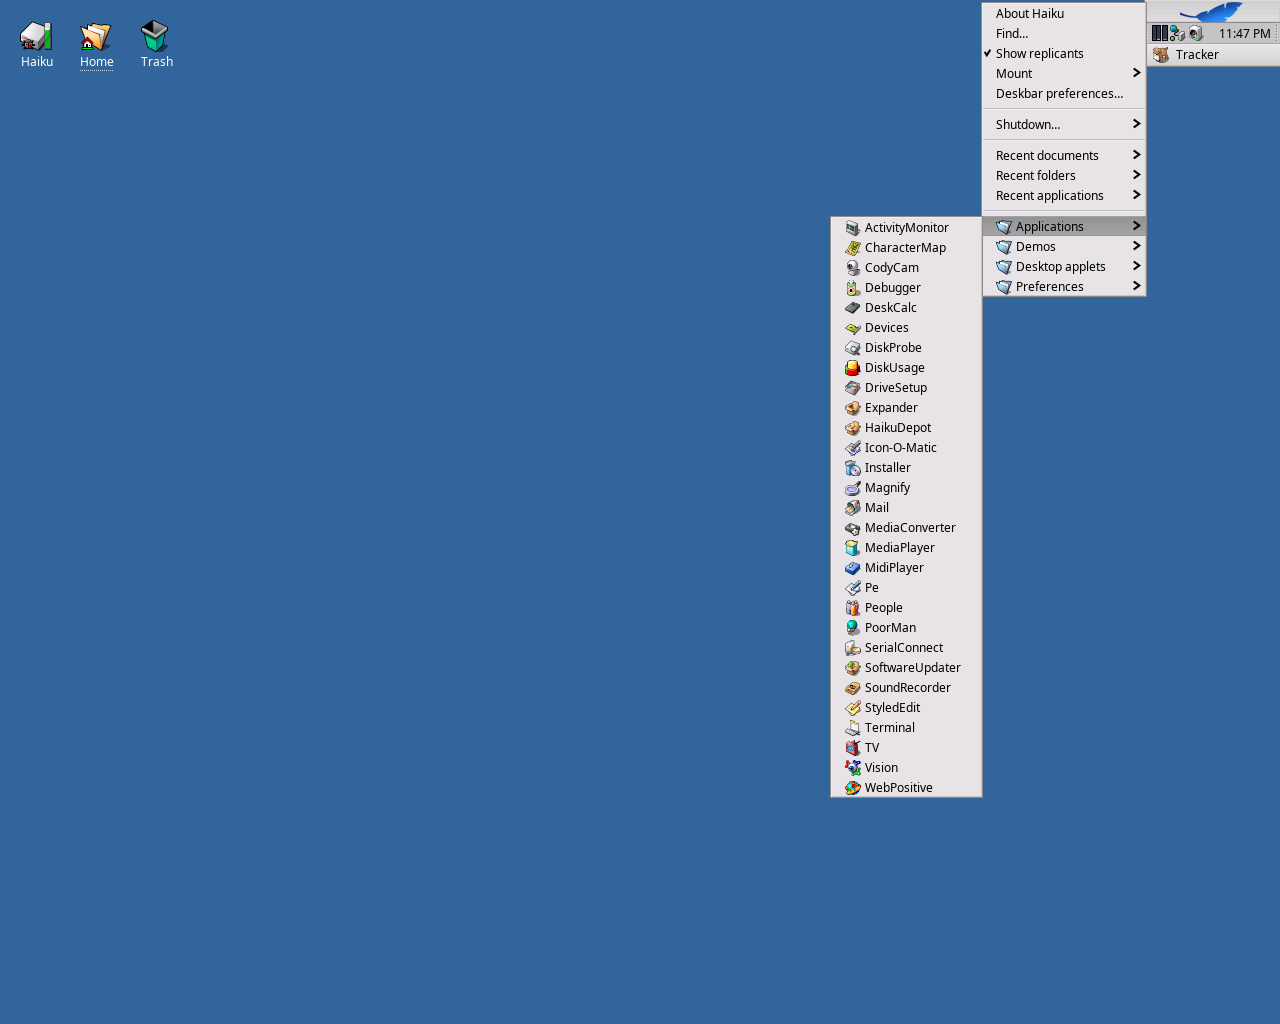Screen dimensions: 1280x1024
Task: Click the Haiku leaf Deskbar menu button
Action: tap(1213, 12)
